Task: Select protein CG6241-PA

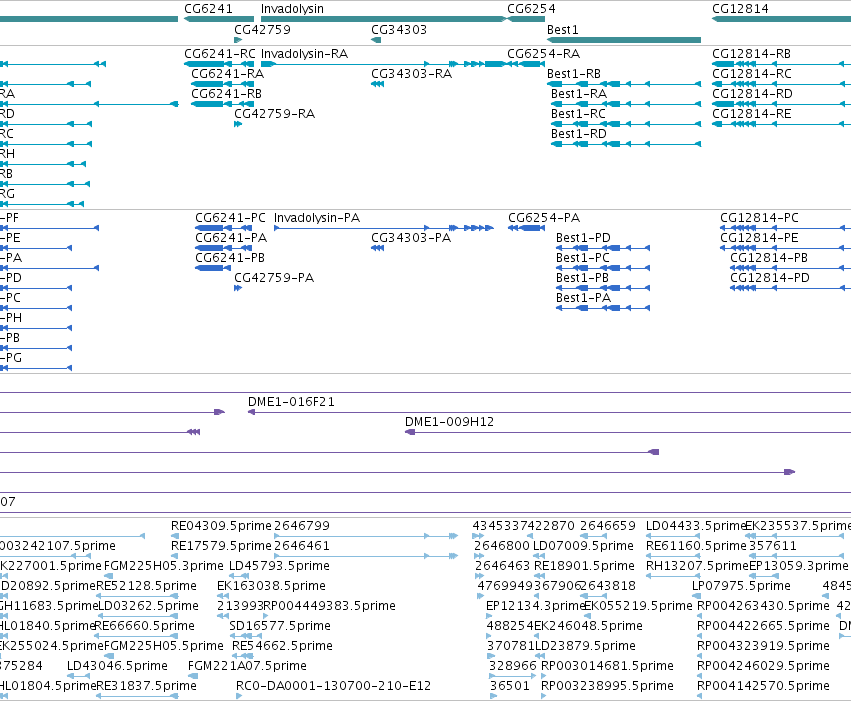Action: click(225, 248)
